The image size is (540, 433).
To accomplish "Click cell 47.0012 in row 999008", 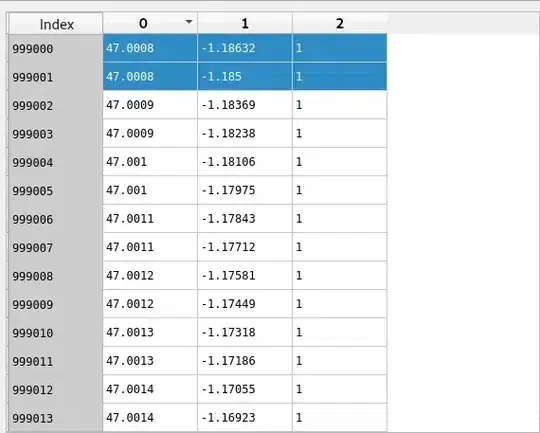I will pyautogui.click(x=150, y=275).
